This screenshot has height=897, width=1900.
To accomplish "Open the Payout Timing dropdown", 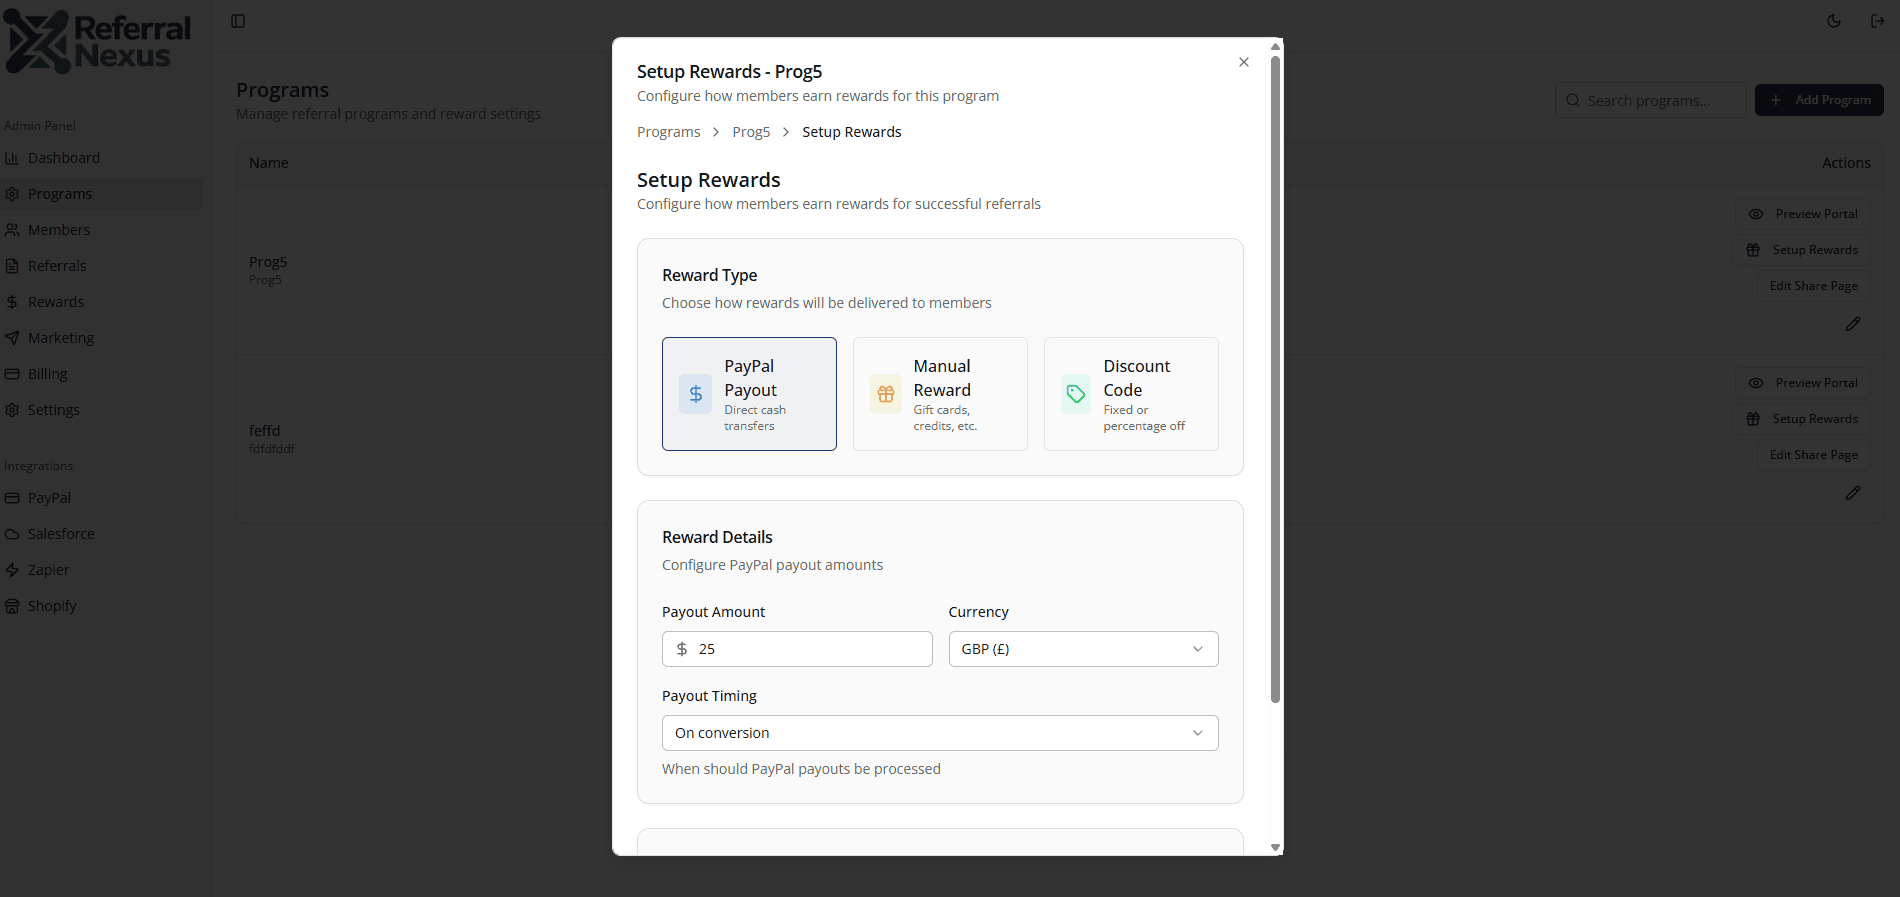I will tap(940, 733).
